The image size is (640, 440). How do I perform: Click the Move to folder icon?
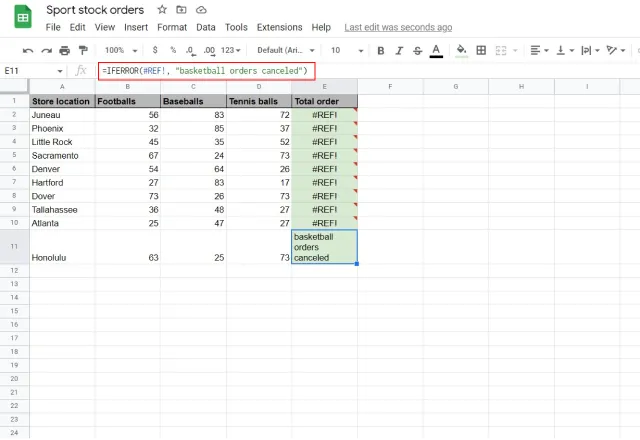pos(181,9)
